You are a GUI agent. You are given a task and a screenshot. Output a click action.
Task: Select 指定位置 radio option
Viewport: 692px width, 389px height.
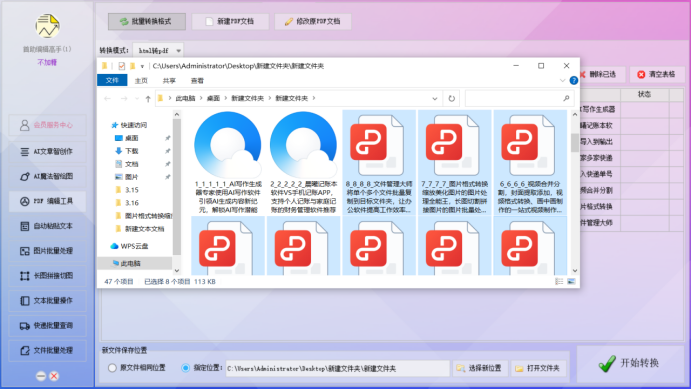185,368
